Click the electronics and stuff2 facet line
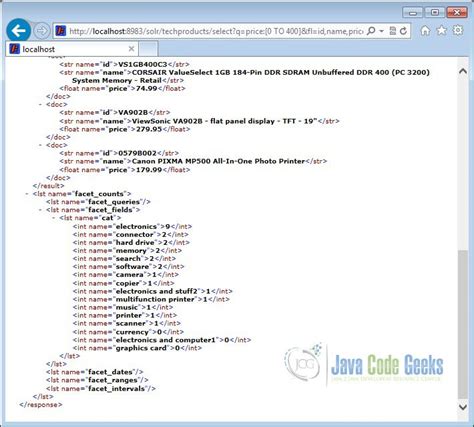 pyautogui.click(x=153, y=291)
